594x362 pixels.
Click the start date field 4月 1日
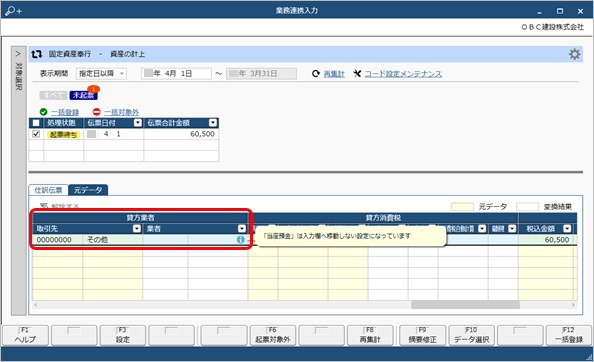[176, 73]
